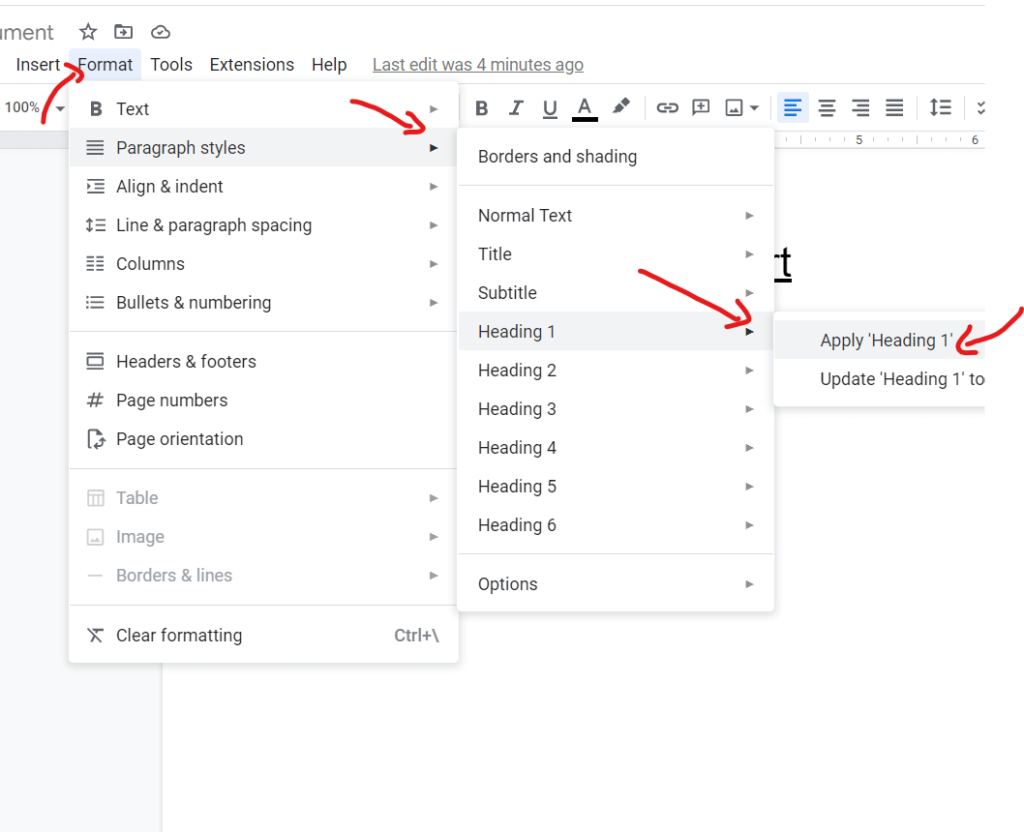Click the cloud document status icon

click(x=160, y=32)
